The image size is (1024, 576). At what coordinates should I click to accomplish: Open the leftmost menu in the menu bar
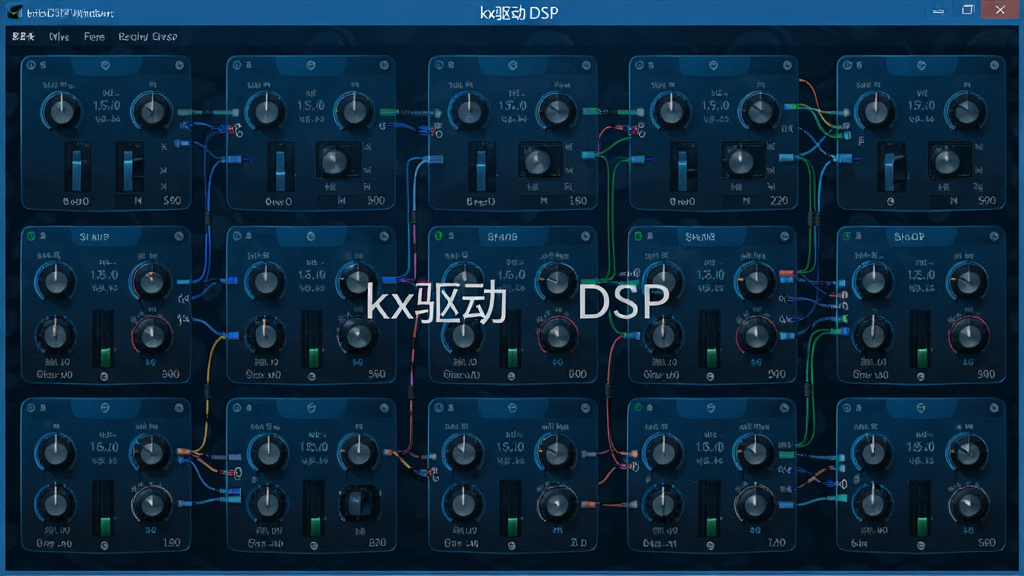[x=23, y=37]
